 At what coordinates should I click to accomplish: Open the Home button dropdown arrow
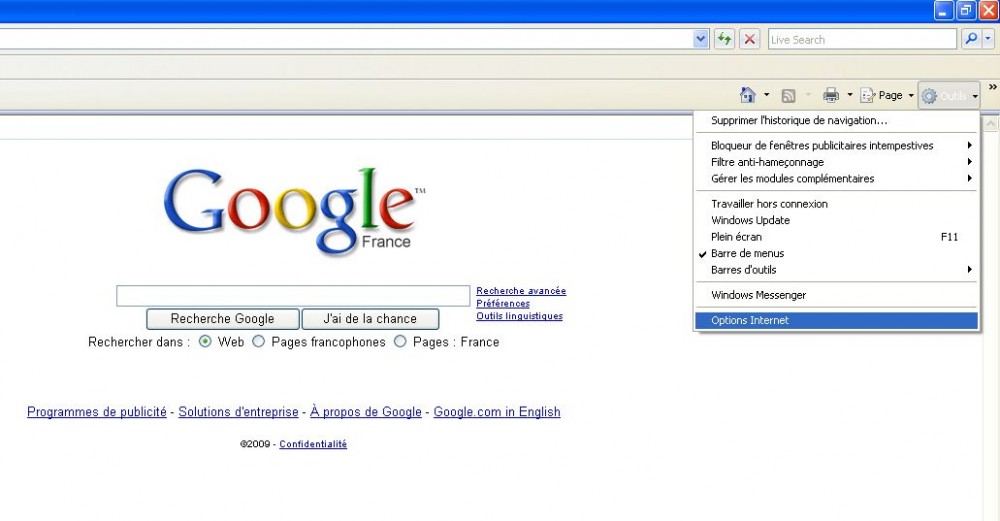click(x=767, y=96)
